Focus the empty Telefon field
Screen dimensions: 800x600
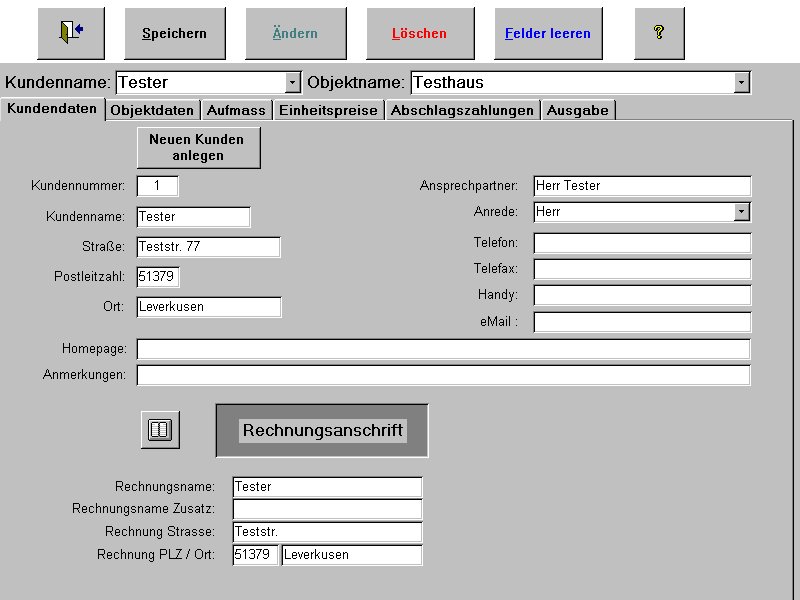642,243
